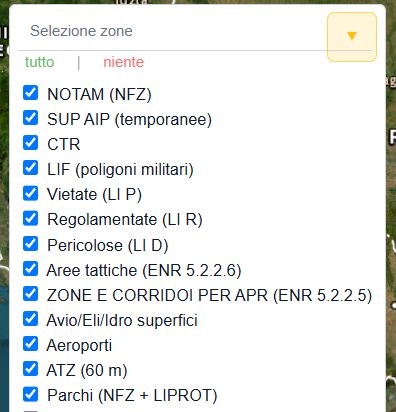Click the Regolamentate (LI R) label
Screen dimensions: 396x412
tap(125, 220)
